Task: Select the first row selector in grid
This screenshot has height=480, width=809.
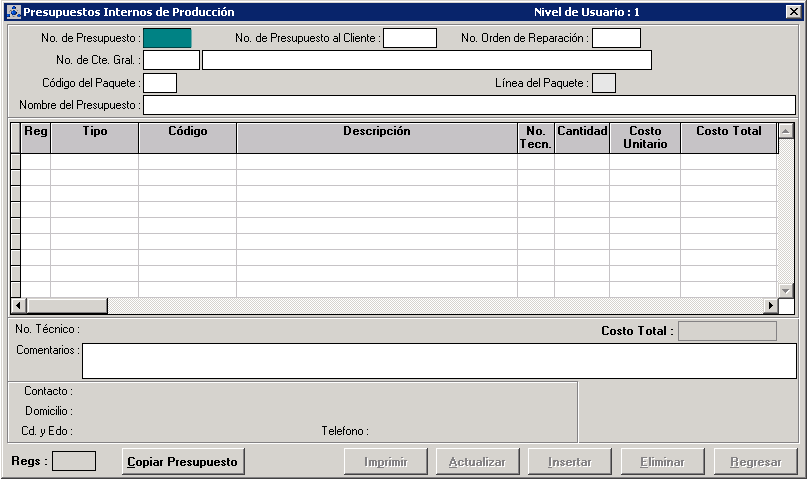Action: pos(15,162)
